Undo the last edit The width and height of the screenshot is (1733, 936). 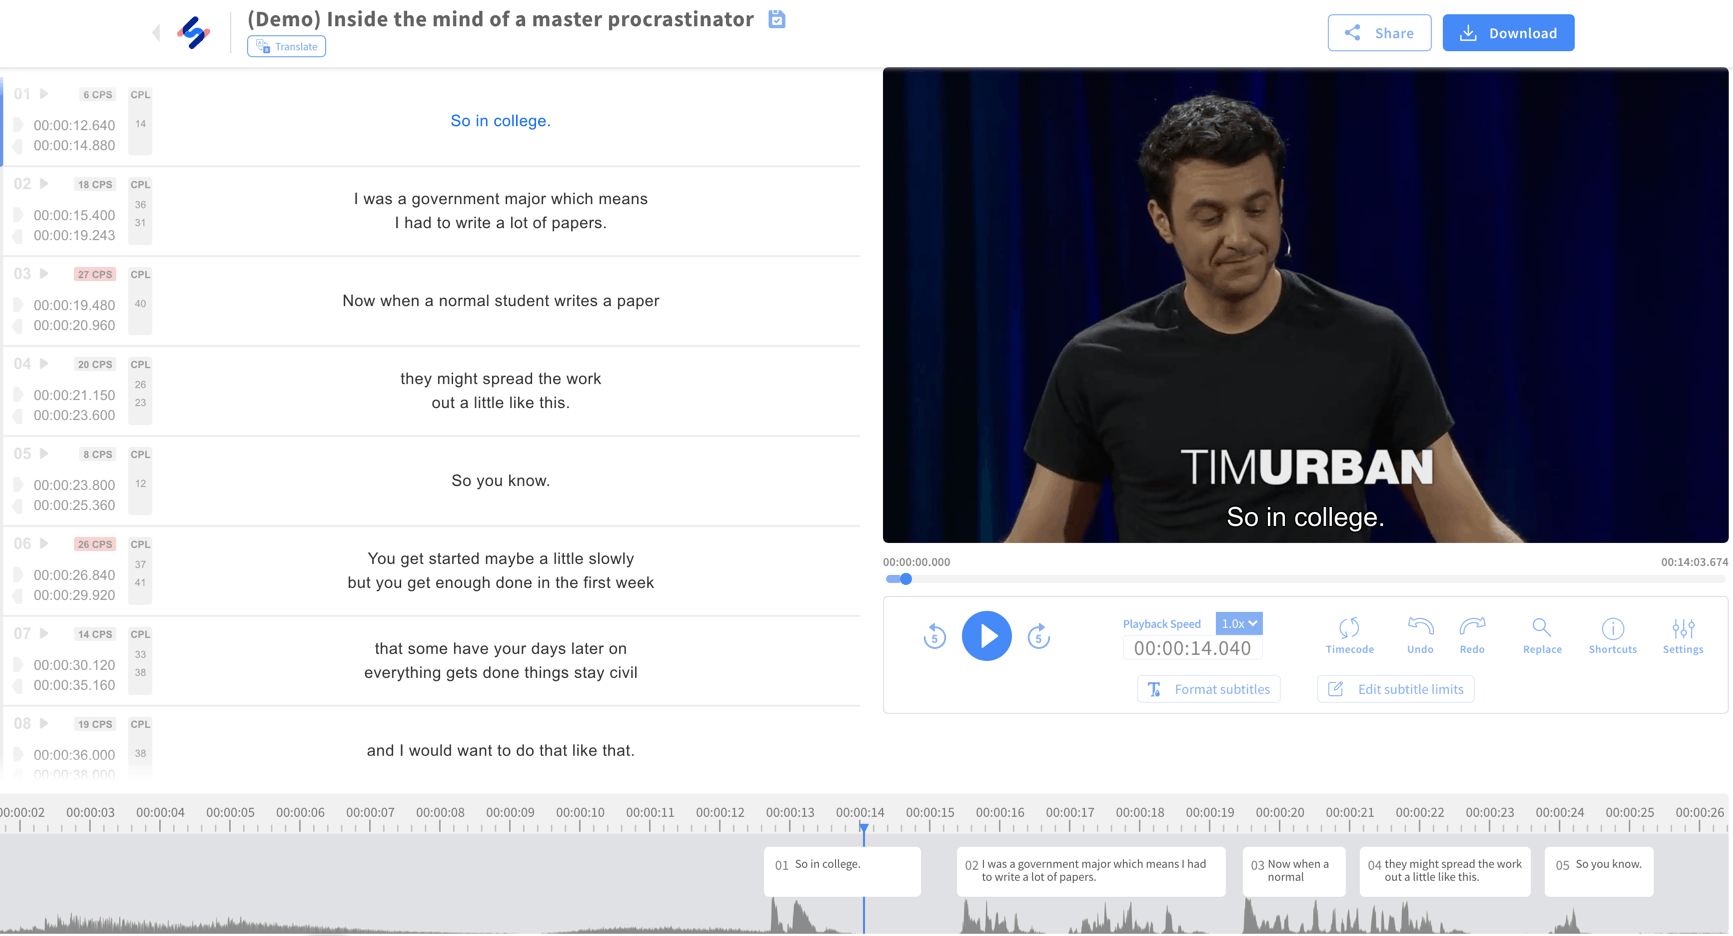coord(1420,636)
